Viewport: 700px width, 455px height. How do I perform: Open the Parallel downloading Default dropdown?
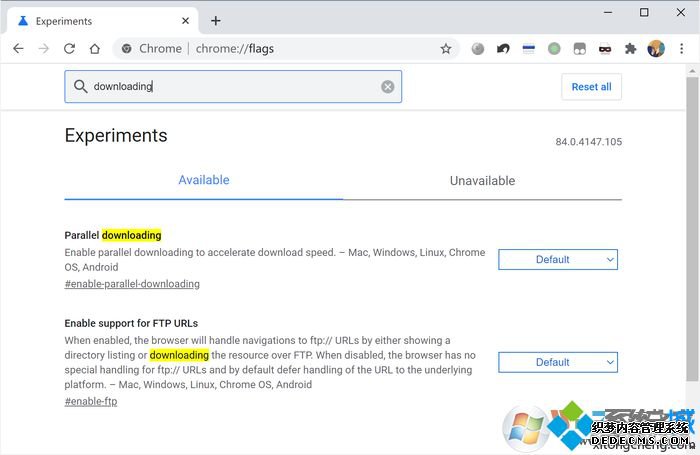click(x=558, y=259)
